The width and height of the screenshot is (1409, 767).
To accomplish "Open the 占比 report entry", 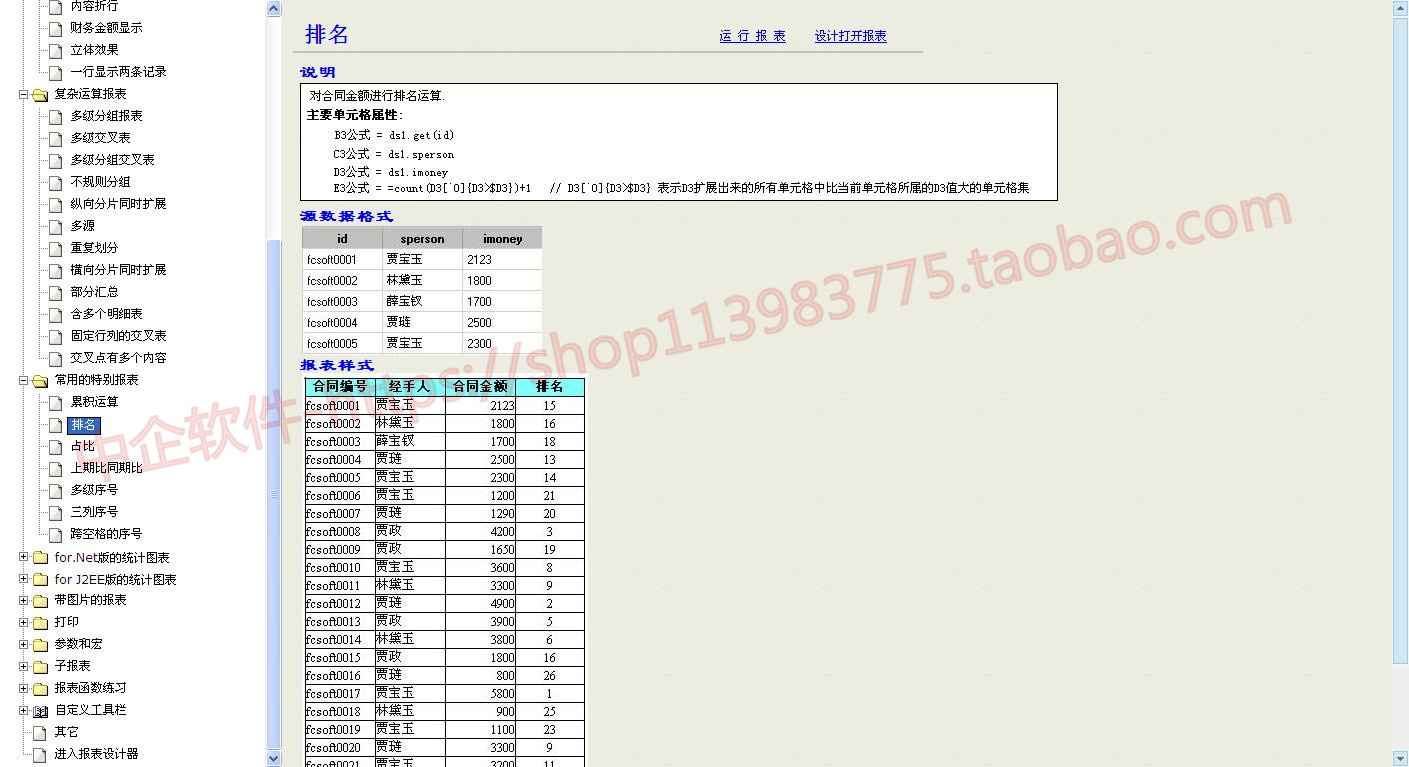I will [82, 446].
